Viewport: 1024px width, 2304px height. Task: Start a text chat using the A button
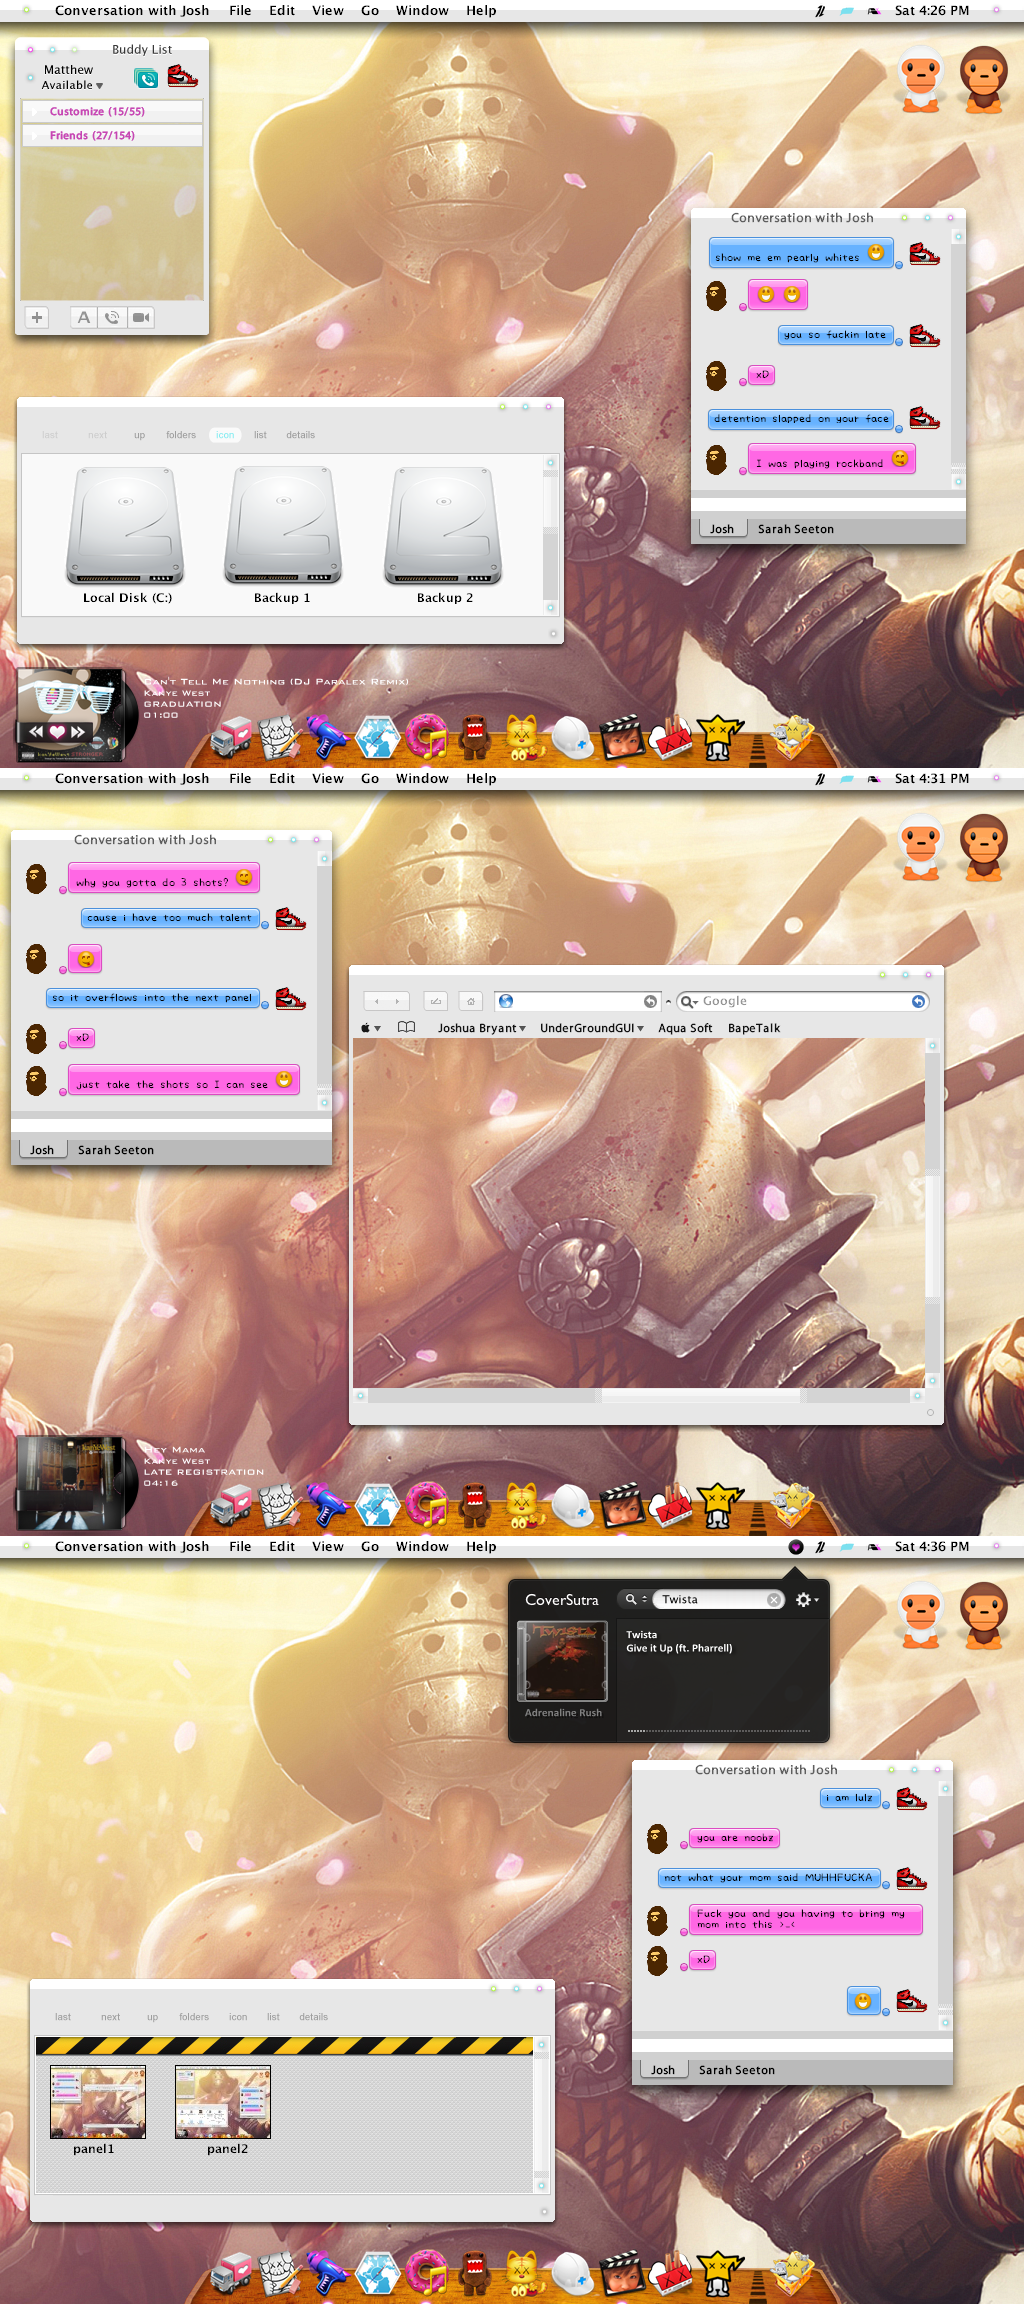[x=84, y=317]
